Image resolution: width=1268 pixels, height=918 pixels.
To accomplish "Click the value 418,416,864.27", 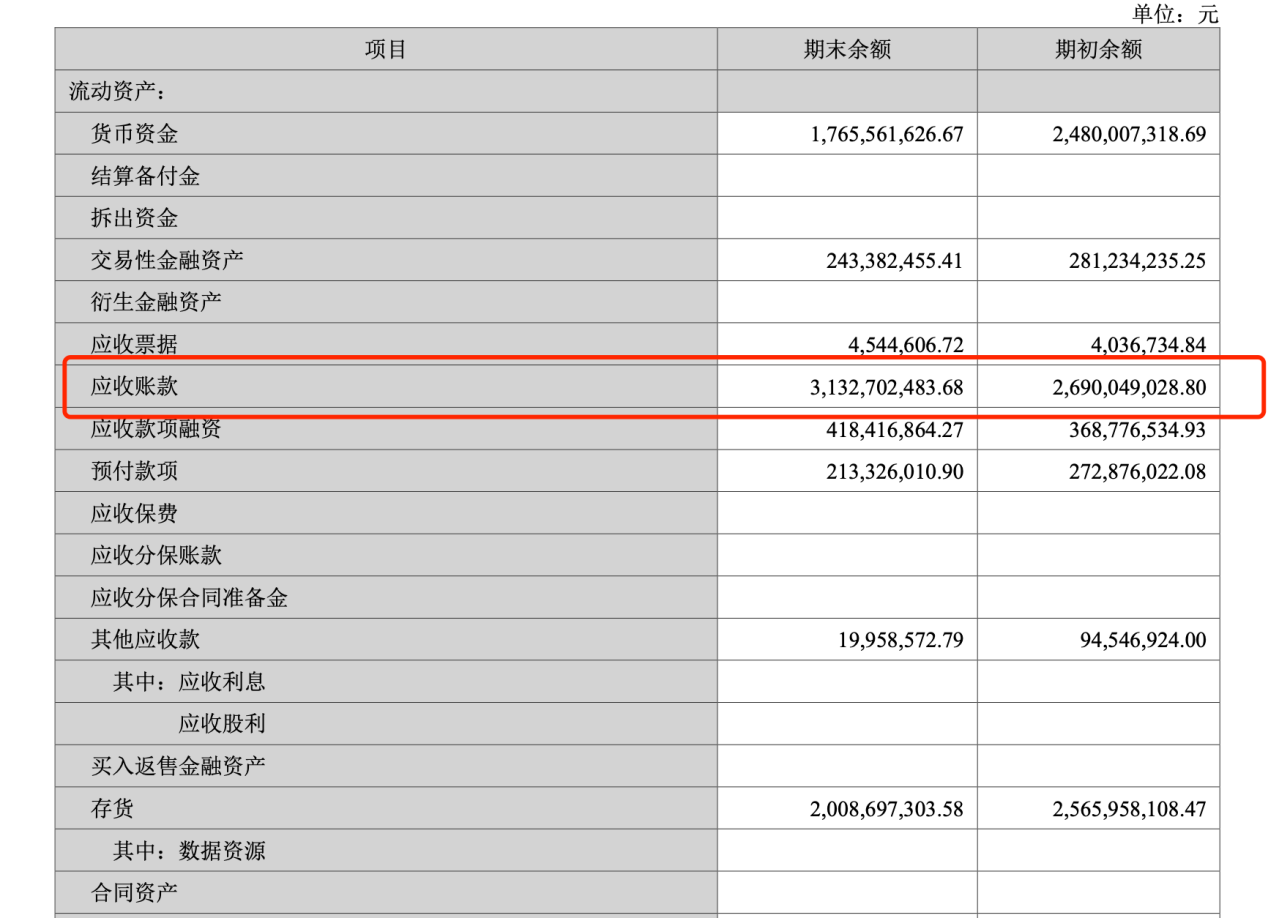I will pyautogui.click(x=895, y=431).
